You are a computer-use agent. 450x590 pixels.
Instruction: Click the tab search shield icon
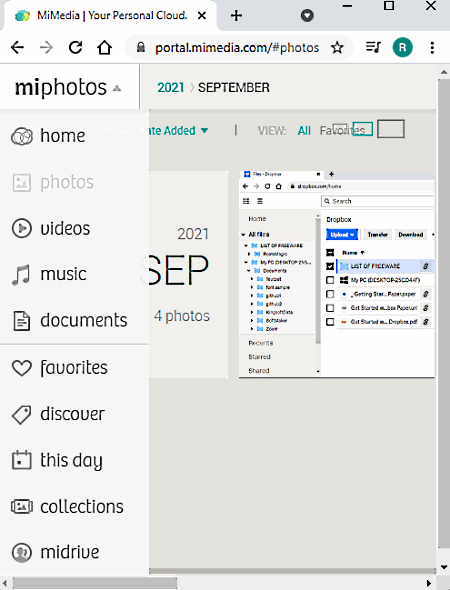[x=307, y=15]
